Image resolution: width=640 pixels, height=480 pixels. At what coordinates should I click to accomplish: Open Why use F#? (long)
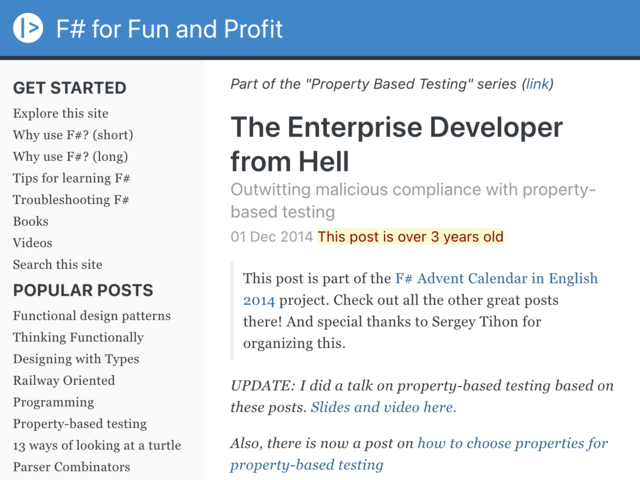point(71,156)
